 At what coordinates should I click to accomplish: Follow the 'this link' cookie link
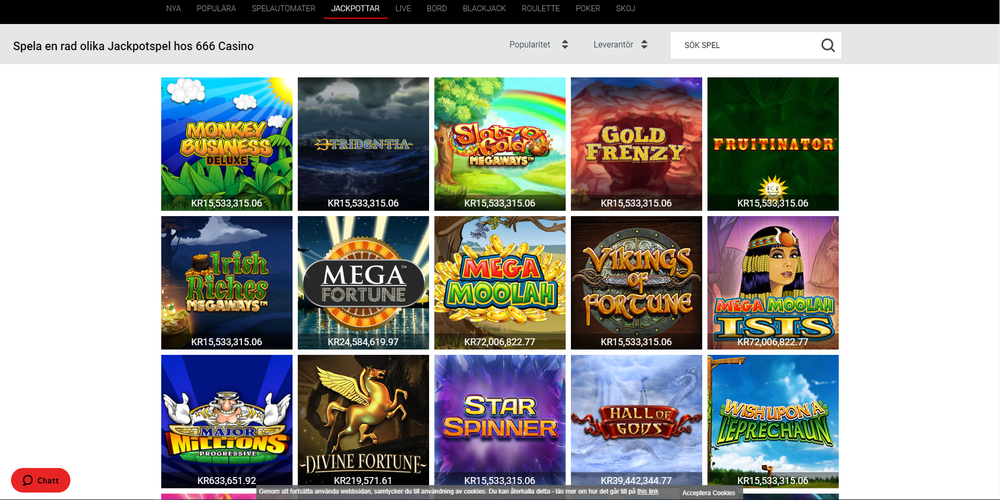(647, 492)
